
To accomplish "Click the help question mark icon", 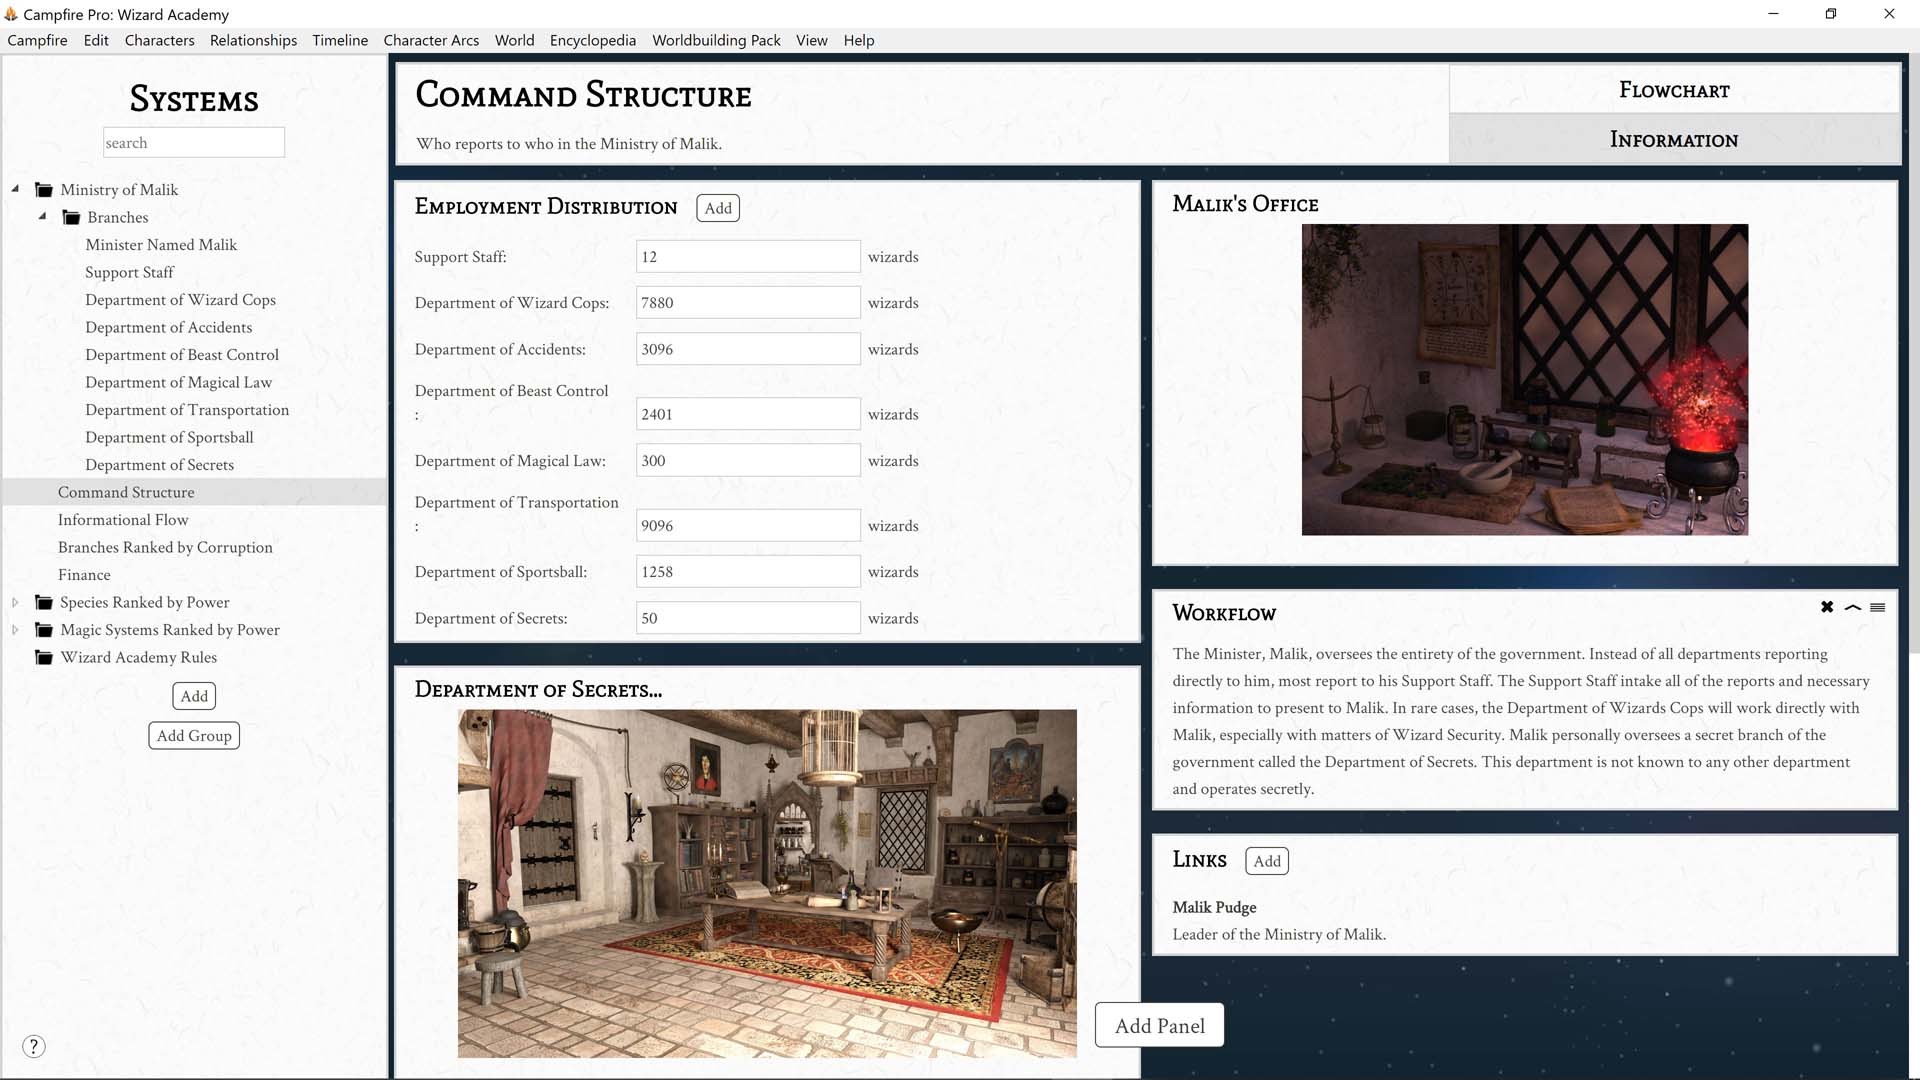I will [33, 1046].
